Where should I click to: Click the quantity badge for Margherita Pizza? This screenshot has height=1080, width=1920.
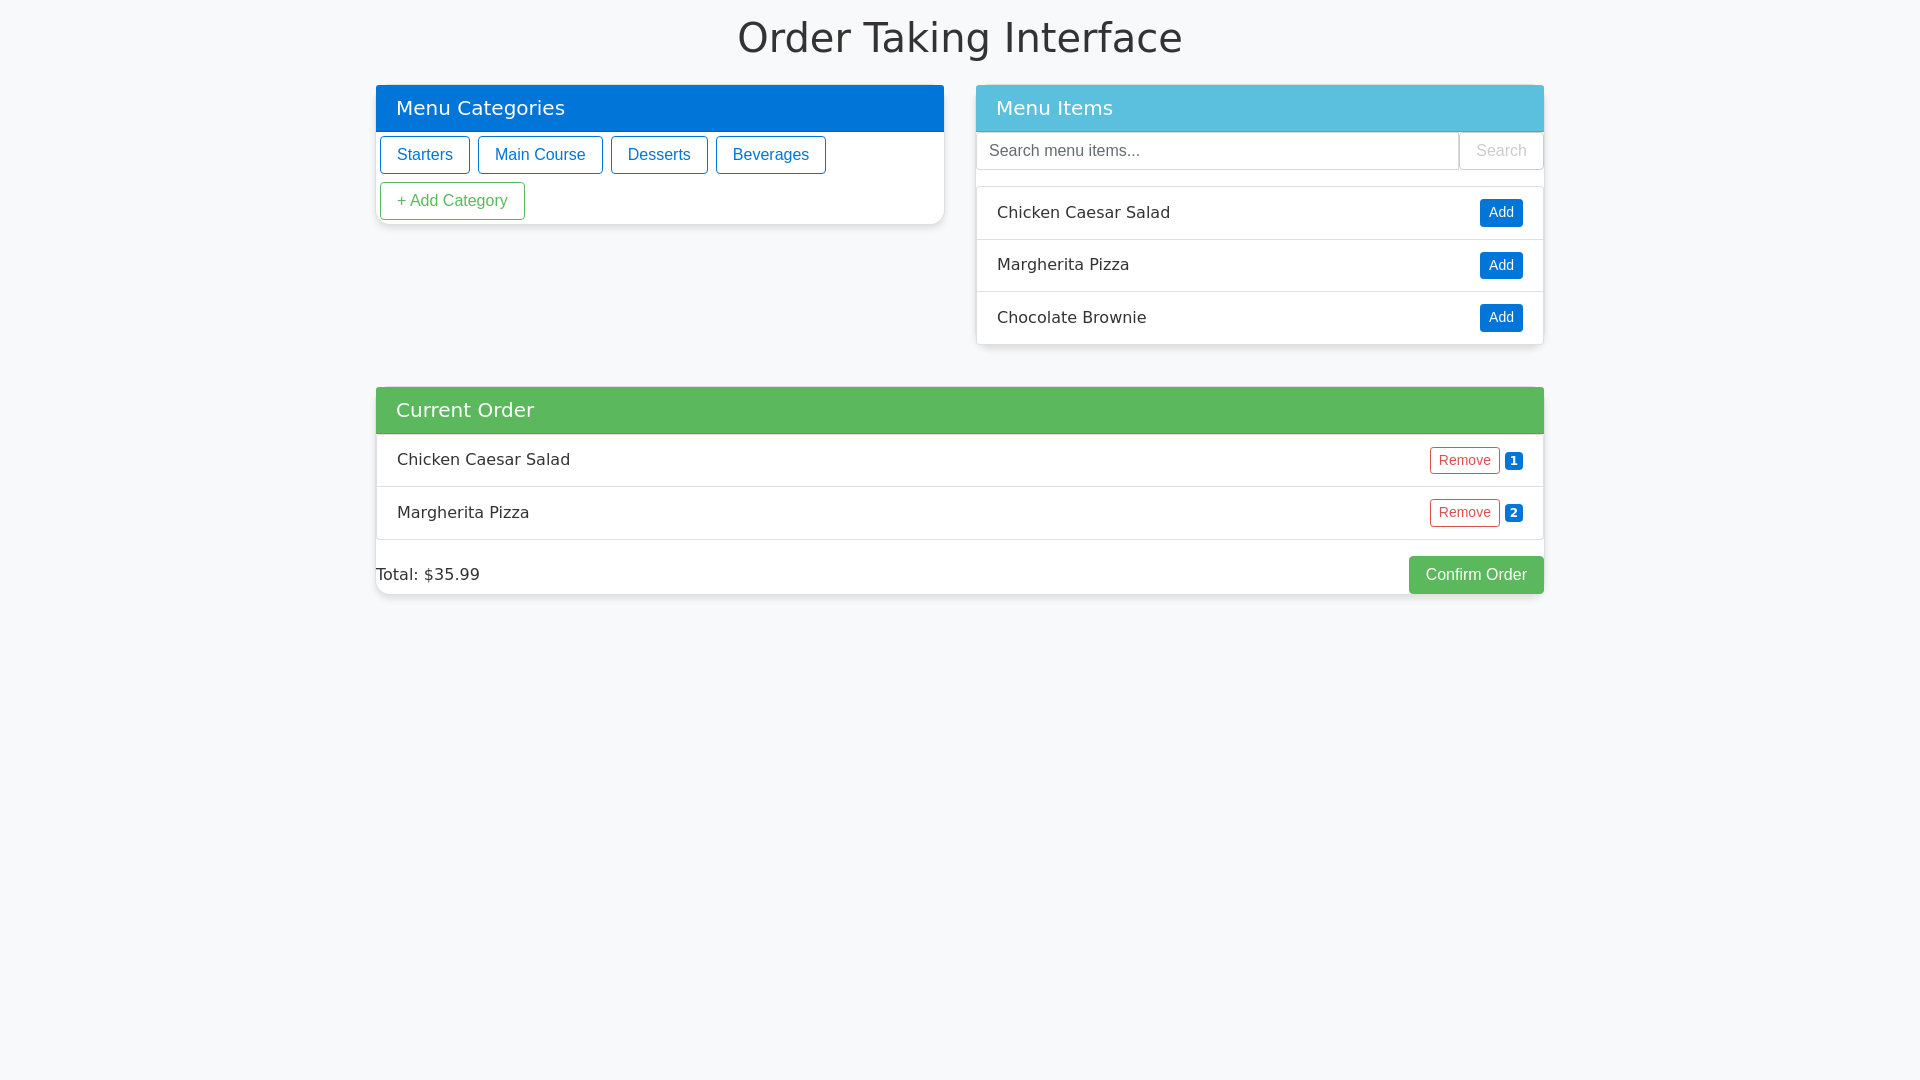coord(1513,513)
